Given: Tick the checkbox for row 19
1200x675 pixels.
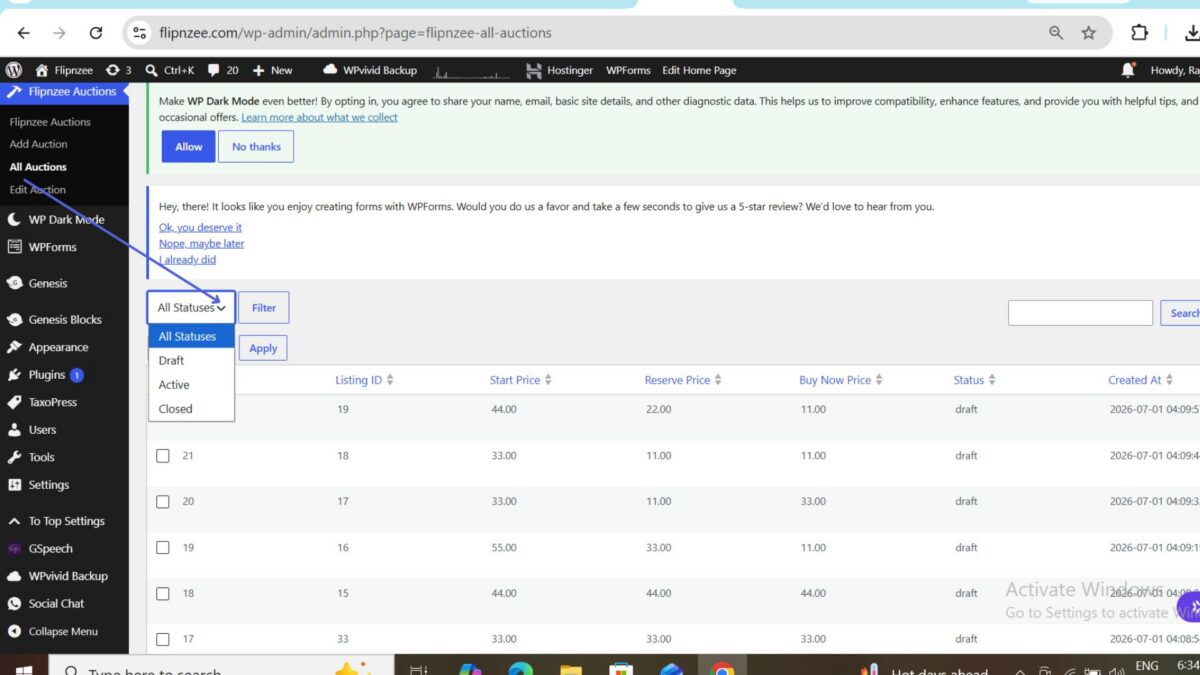Looking at the screenshot, I should (x=163, y=548).
